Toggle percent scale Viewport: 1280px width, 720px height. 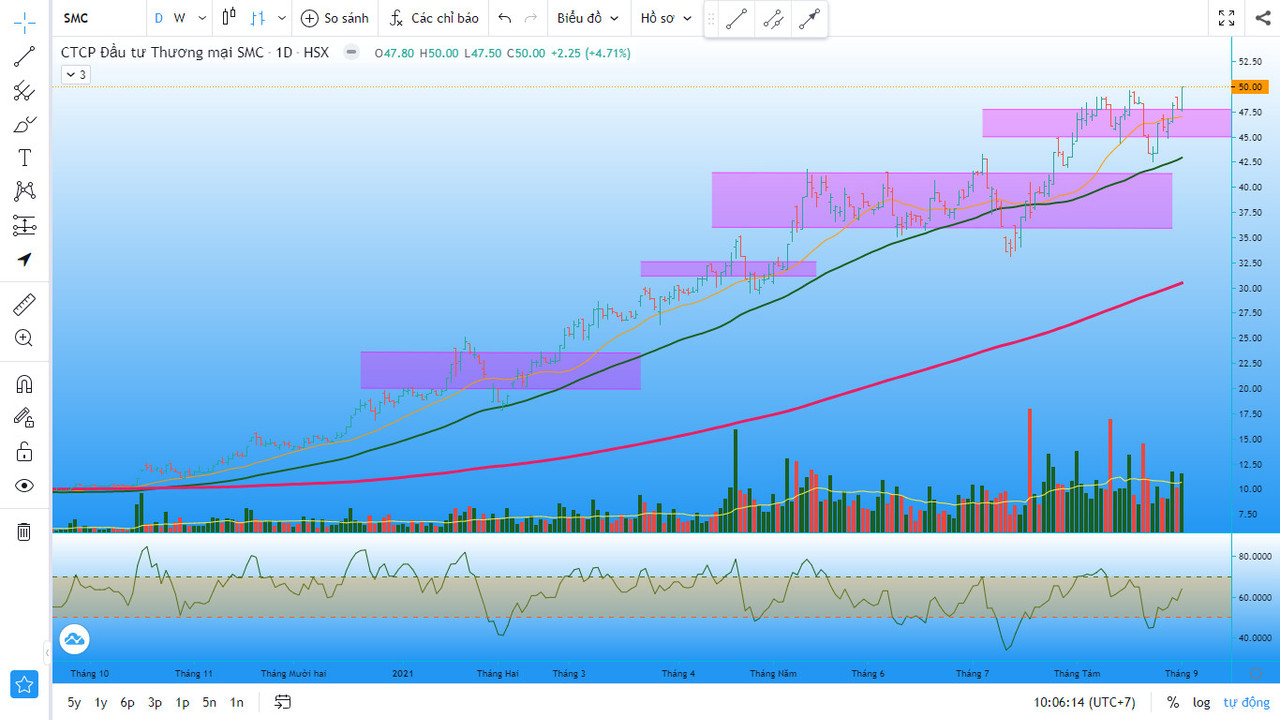1173,702
